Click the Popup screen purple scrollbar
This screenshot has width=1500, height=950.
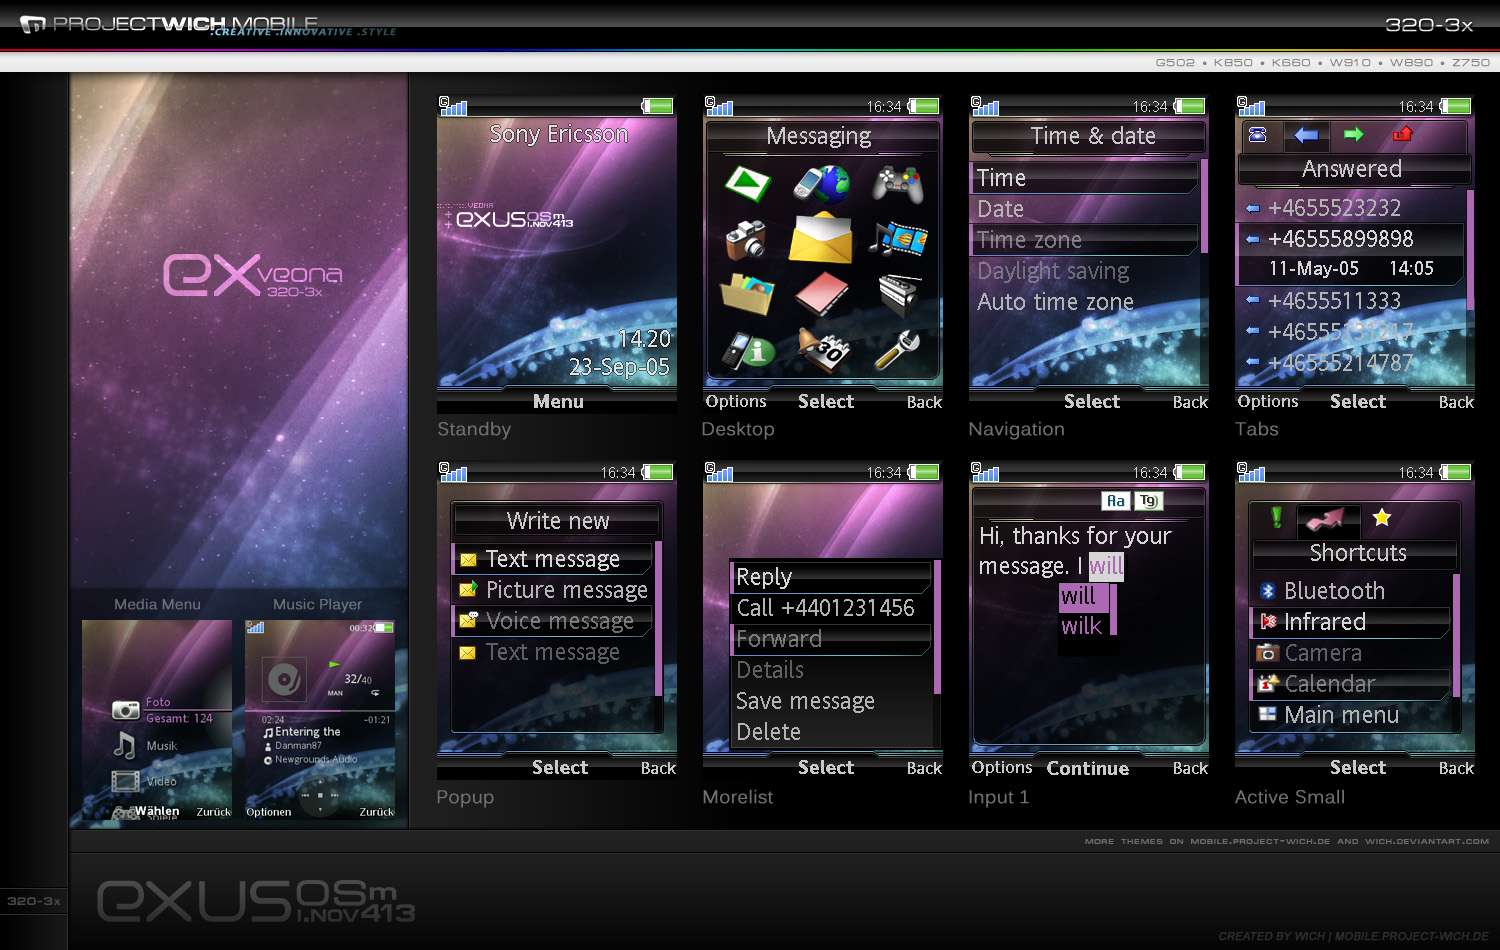point(658,619)
